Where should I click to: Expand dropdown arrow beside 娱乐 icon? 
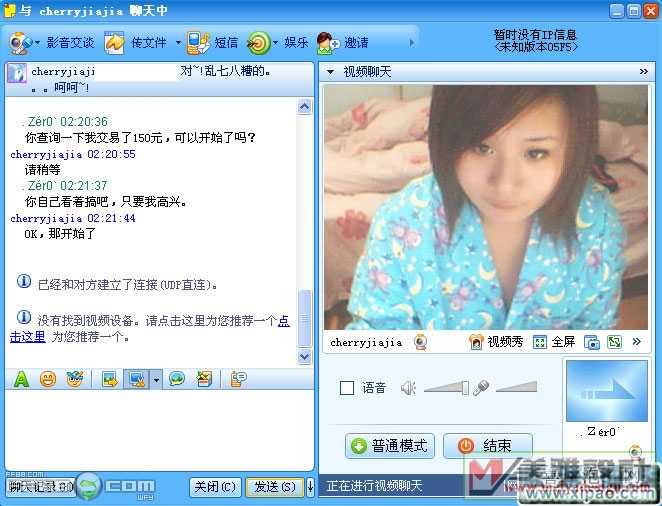coord(276,43)
